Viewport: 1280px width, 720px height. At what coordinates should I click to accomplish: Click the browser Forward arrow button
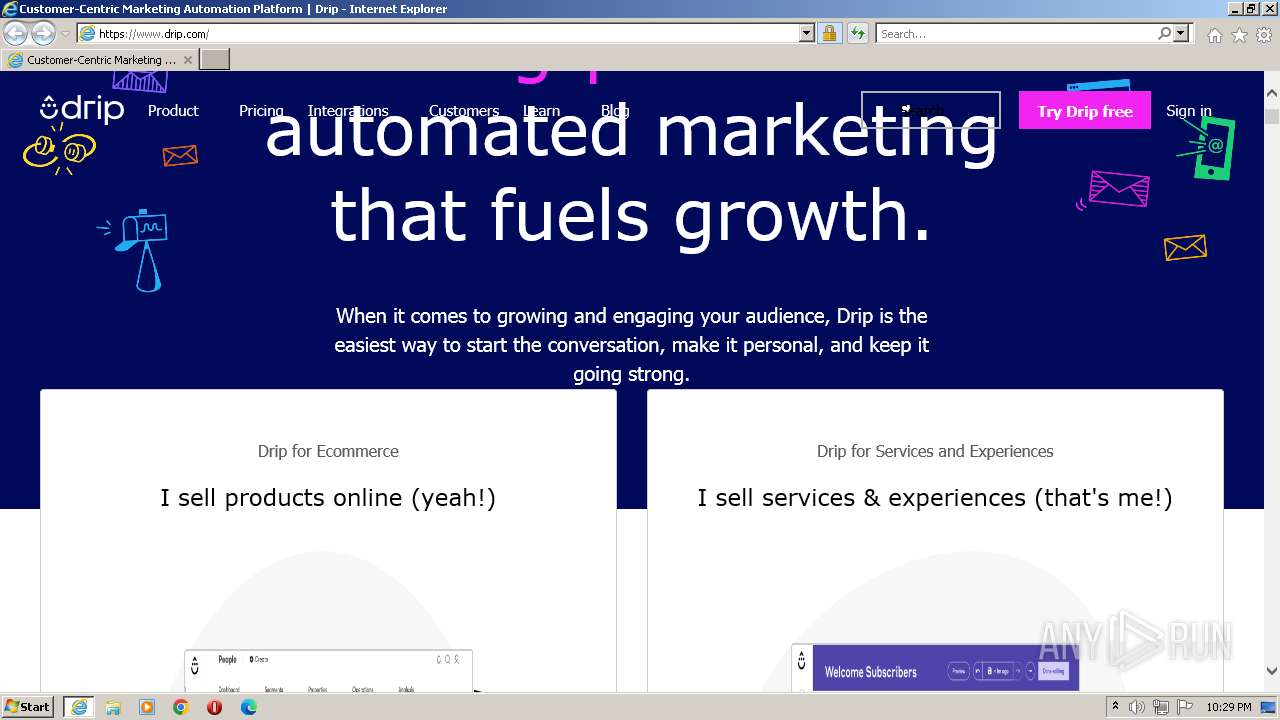click(43, 34)
